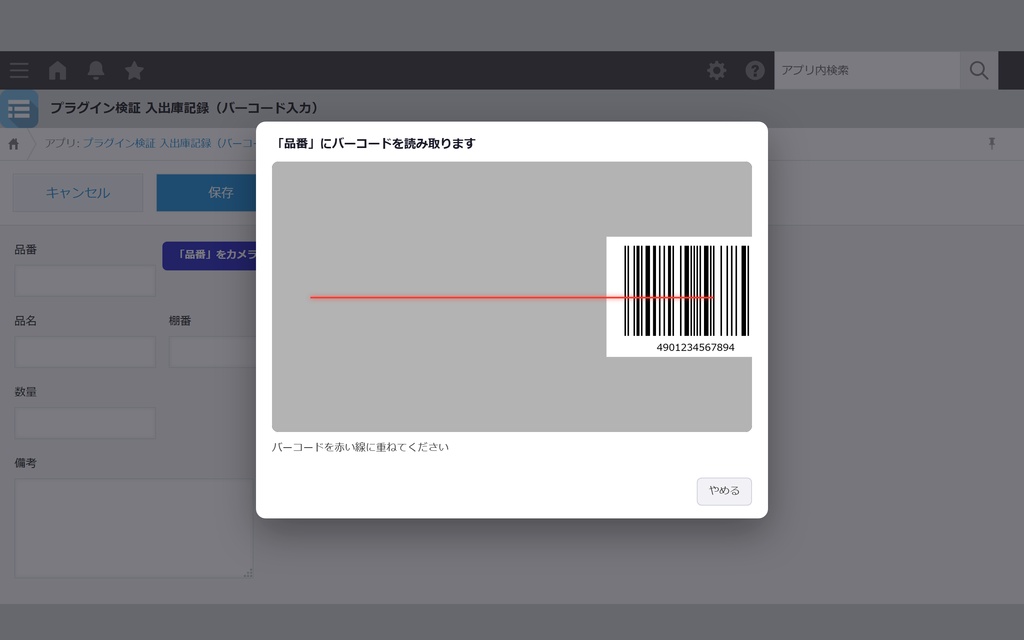Open the プラグイン検証 breadcrumb link
This screenshot has width=1024, height=640.
(168, 144)
